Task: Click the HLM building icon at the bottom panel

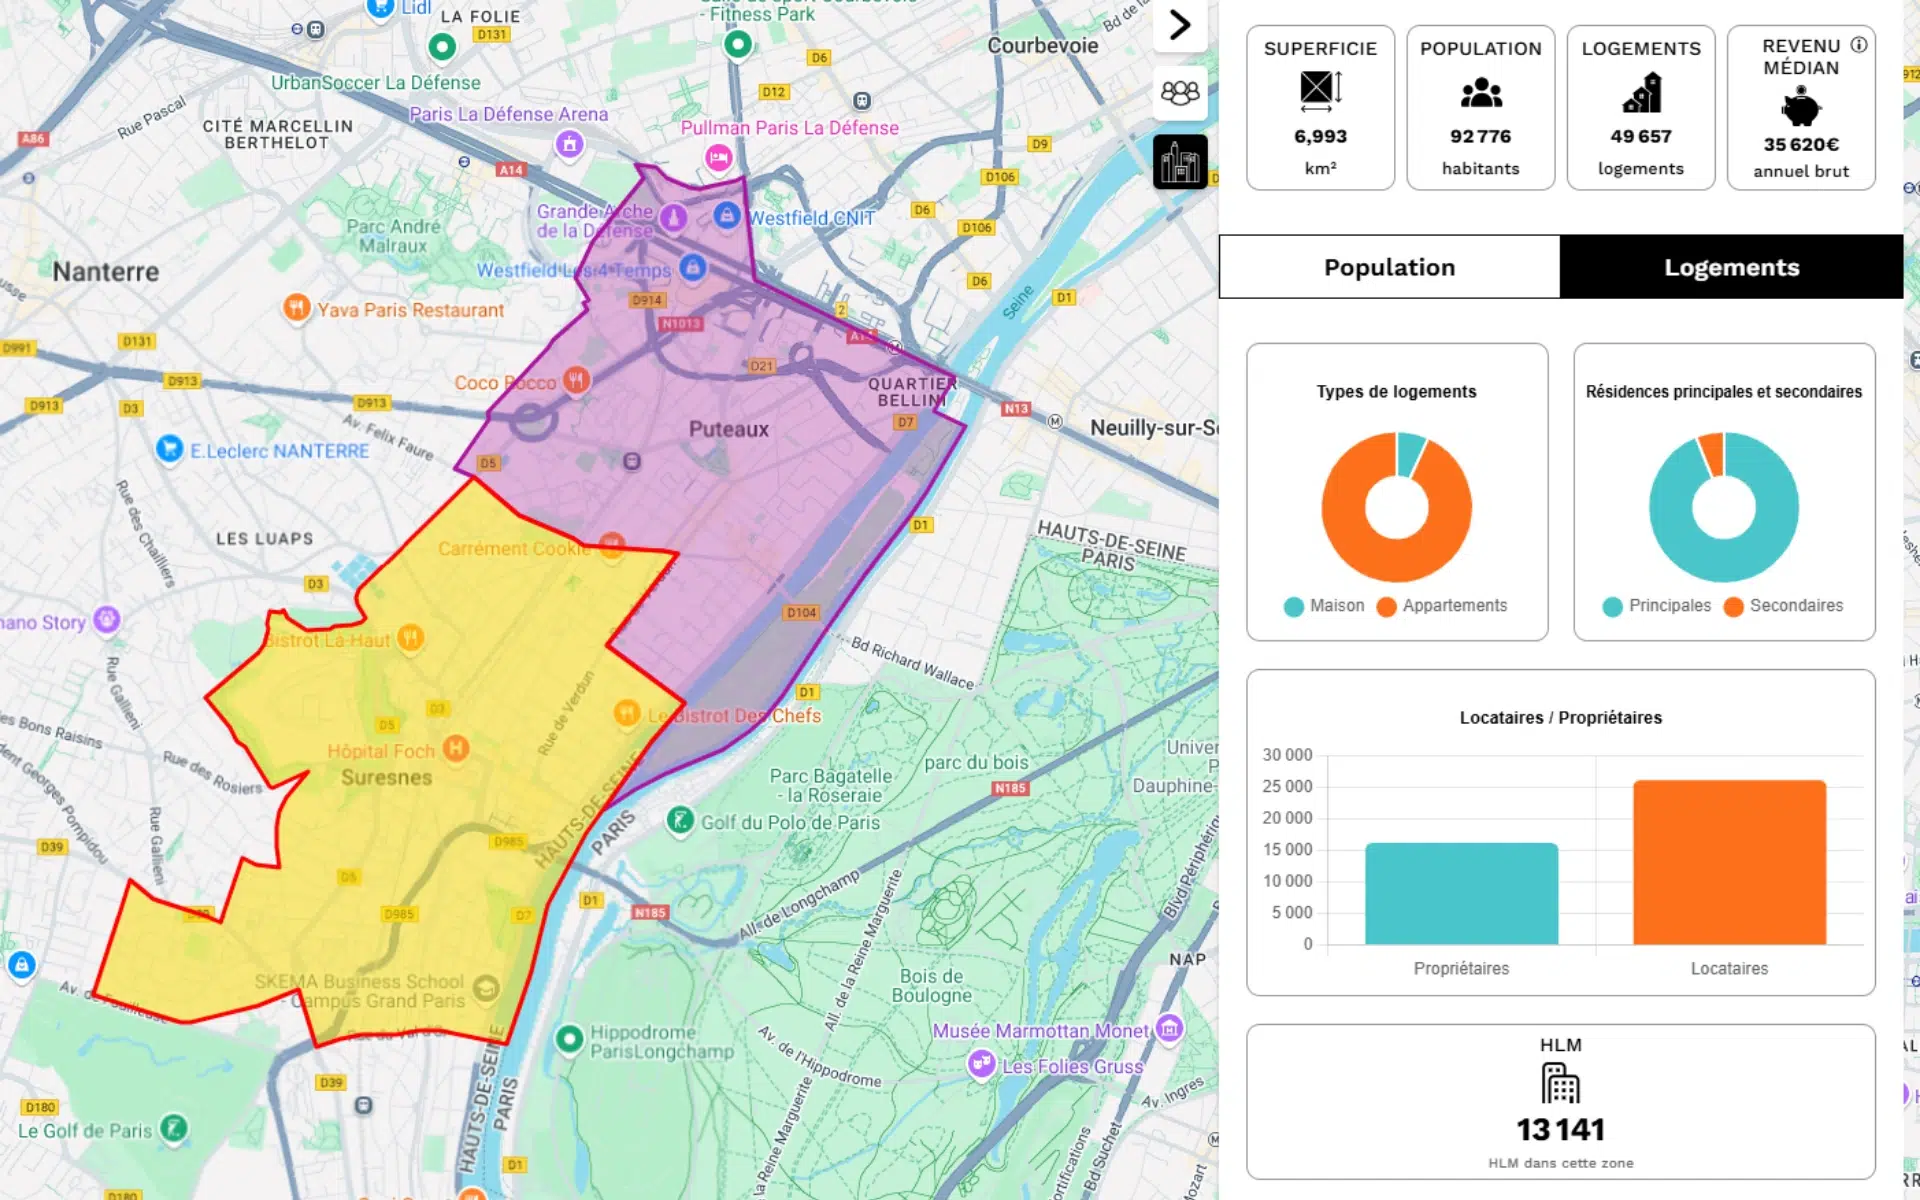Action: point(1560,1082)
